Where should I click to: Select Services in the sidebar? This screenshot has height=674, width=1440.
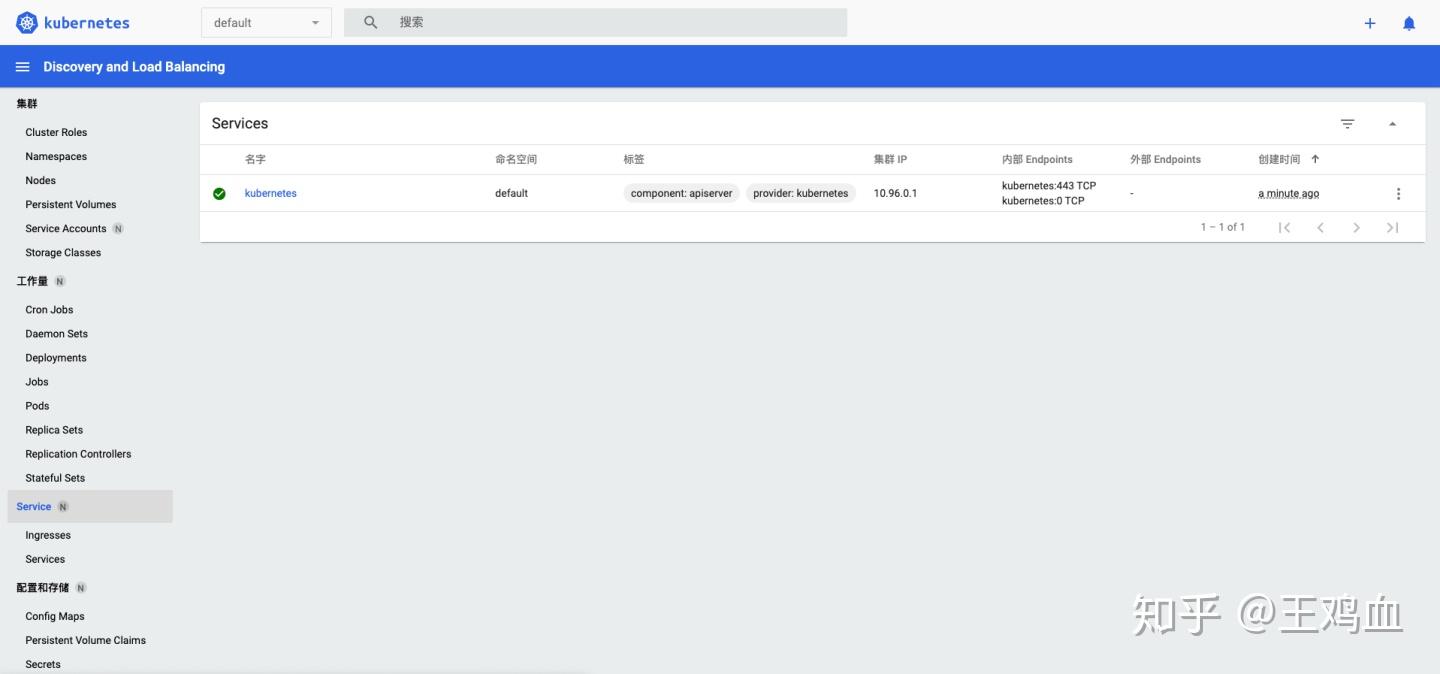tap(44, 559)
